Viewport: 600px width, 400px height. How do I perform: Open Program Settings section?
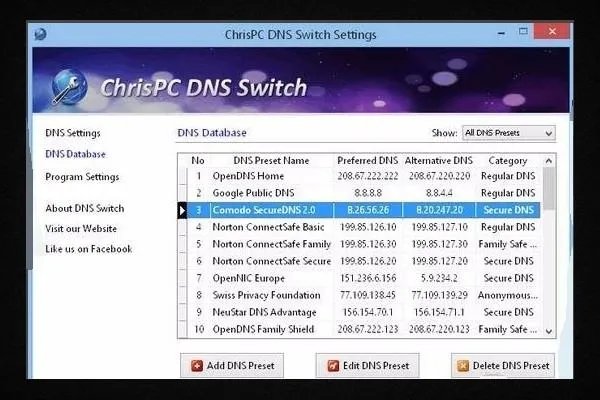(x=82, y=177)
